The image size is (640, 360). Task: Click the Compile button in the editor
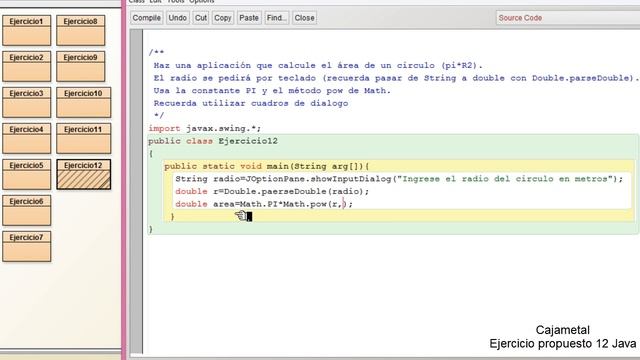147,18
